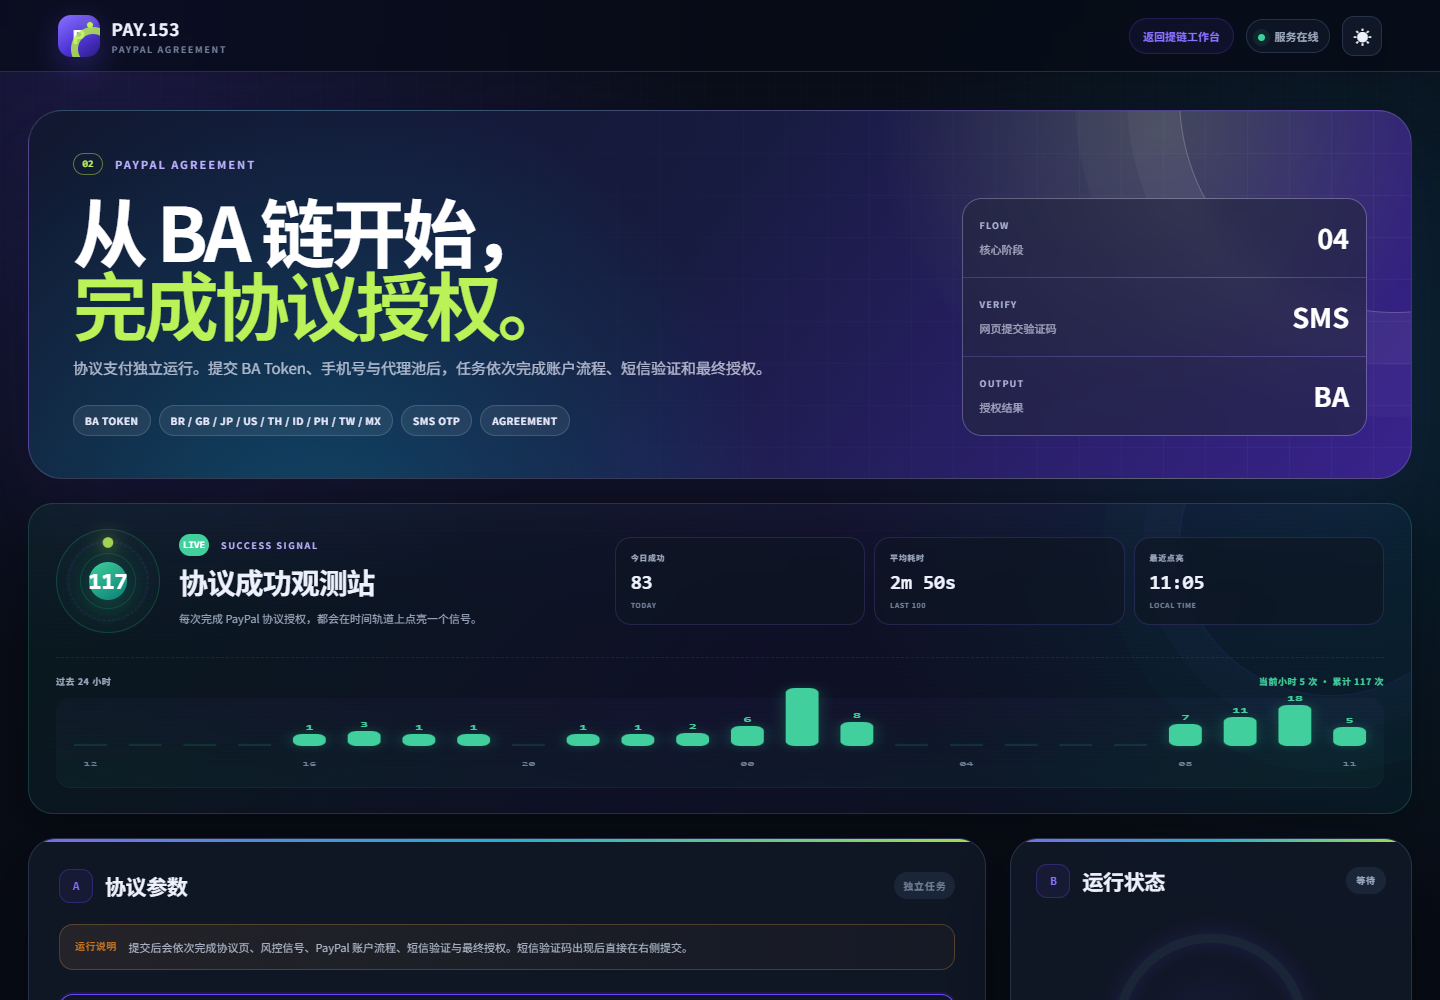Click the PAY.153 brand title text

146,30
